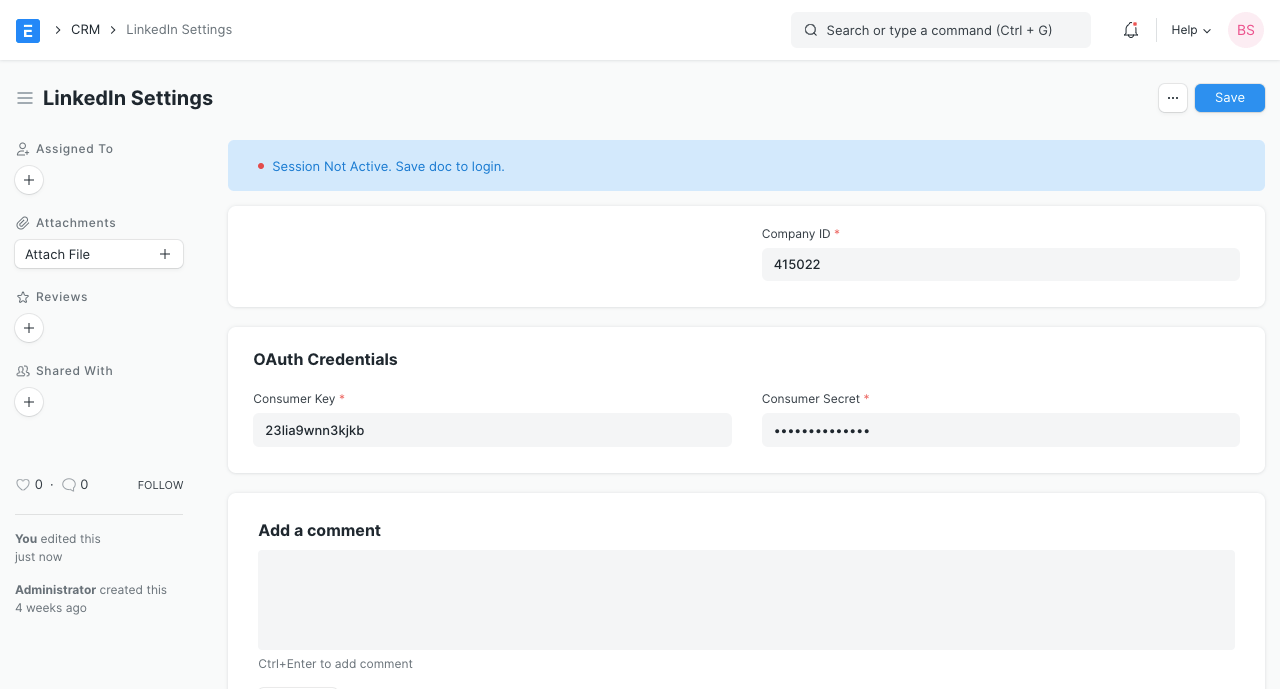Focus the search command bar
Screen dimensions: 1280x689
coord(940,30)
